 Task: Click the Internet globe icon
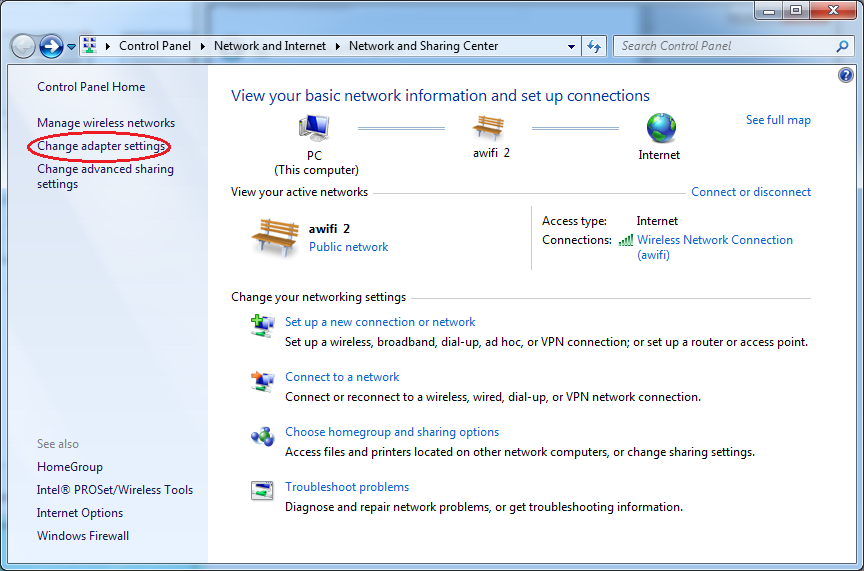tap(660, 128)
